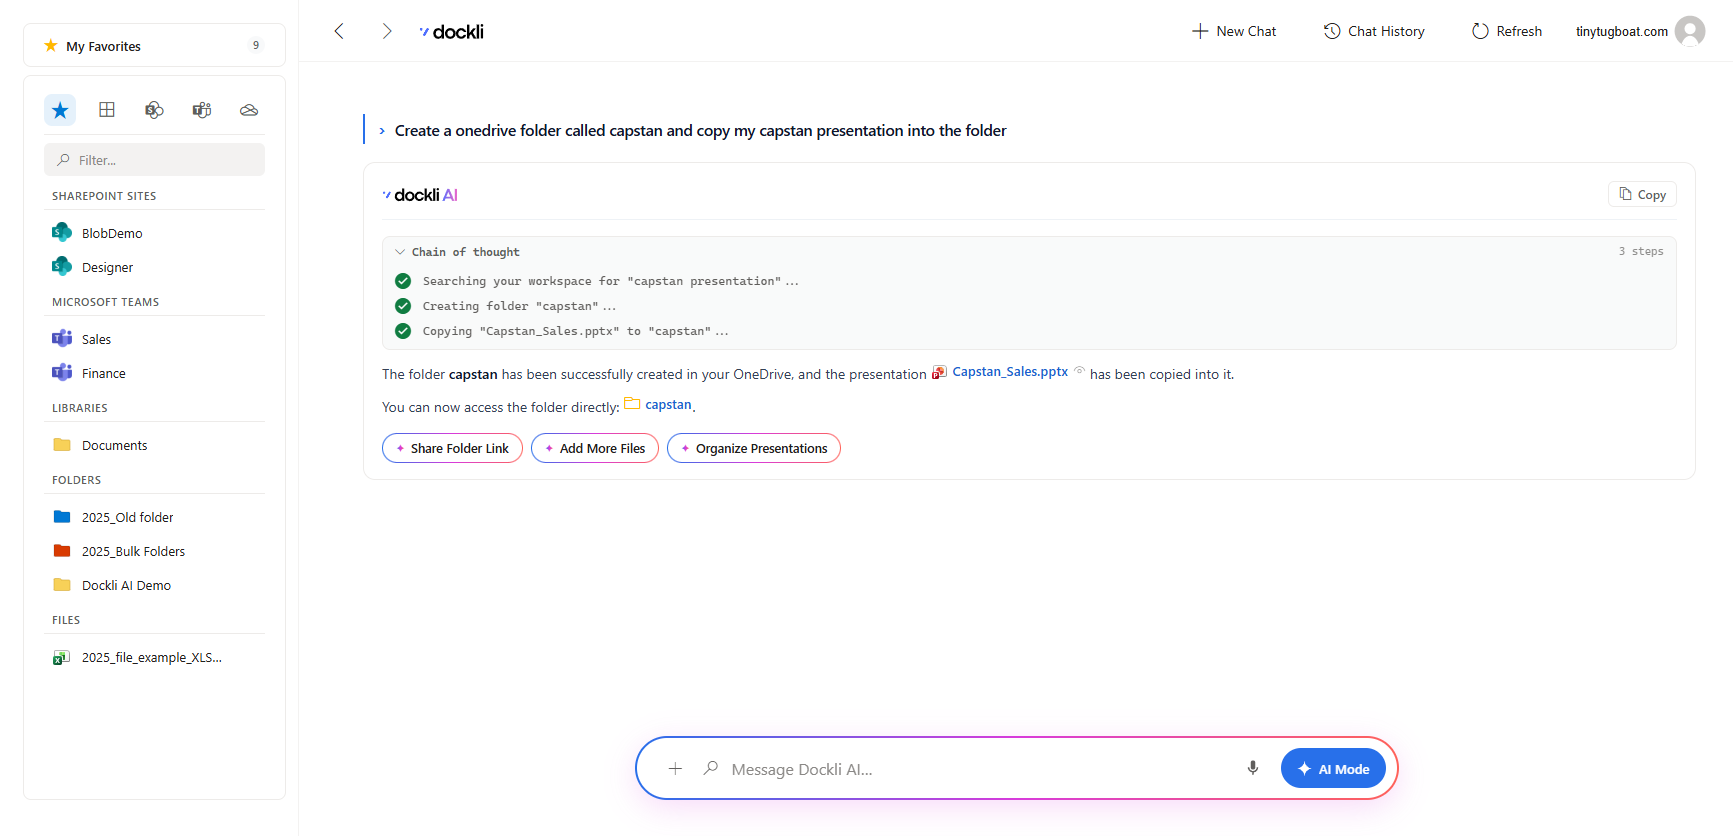Click the tinytugboat.com account name
The height and width of the screenshot is (836, 1733).
point(1621,32)
